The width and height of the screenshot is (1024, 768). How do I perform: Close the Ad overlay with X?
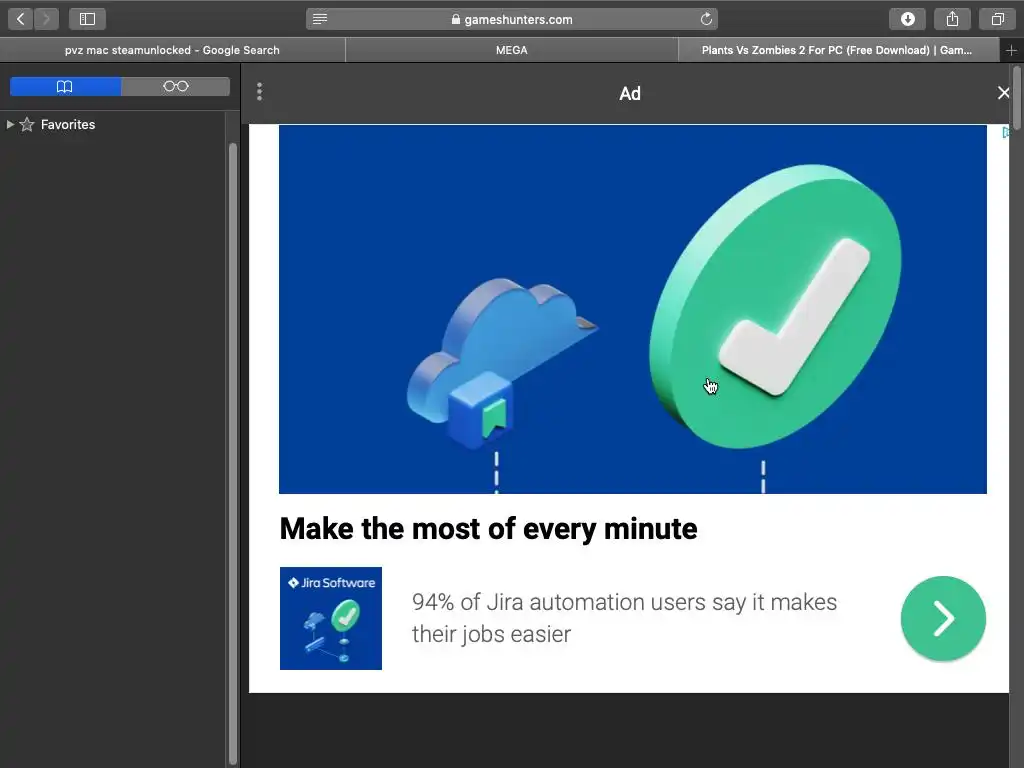tap(1004, 93)
